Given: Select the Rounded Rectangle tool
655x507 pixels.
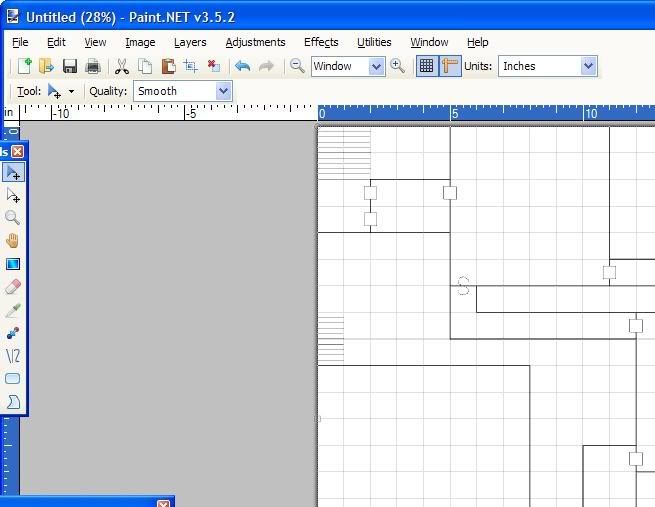Looking at the screenshot, I should [13, 379].
